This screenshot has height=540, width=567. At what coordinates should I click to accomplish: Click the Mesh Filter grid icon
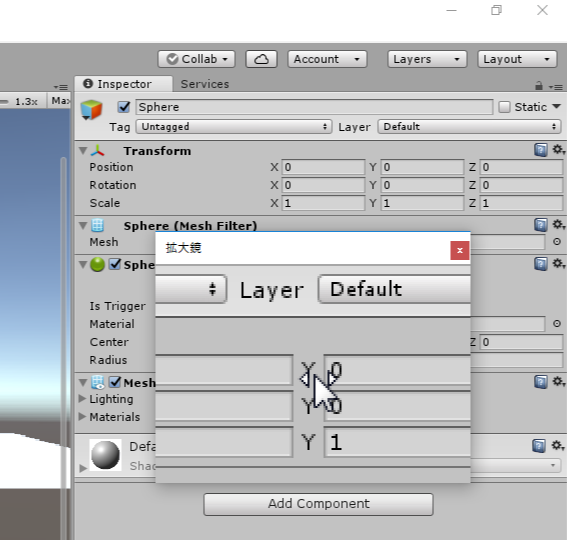[97, 225]
